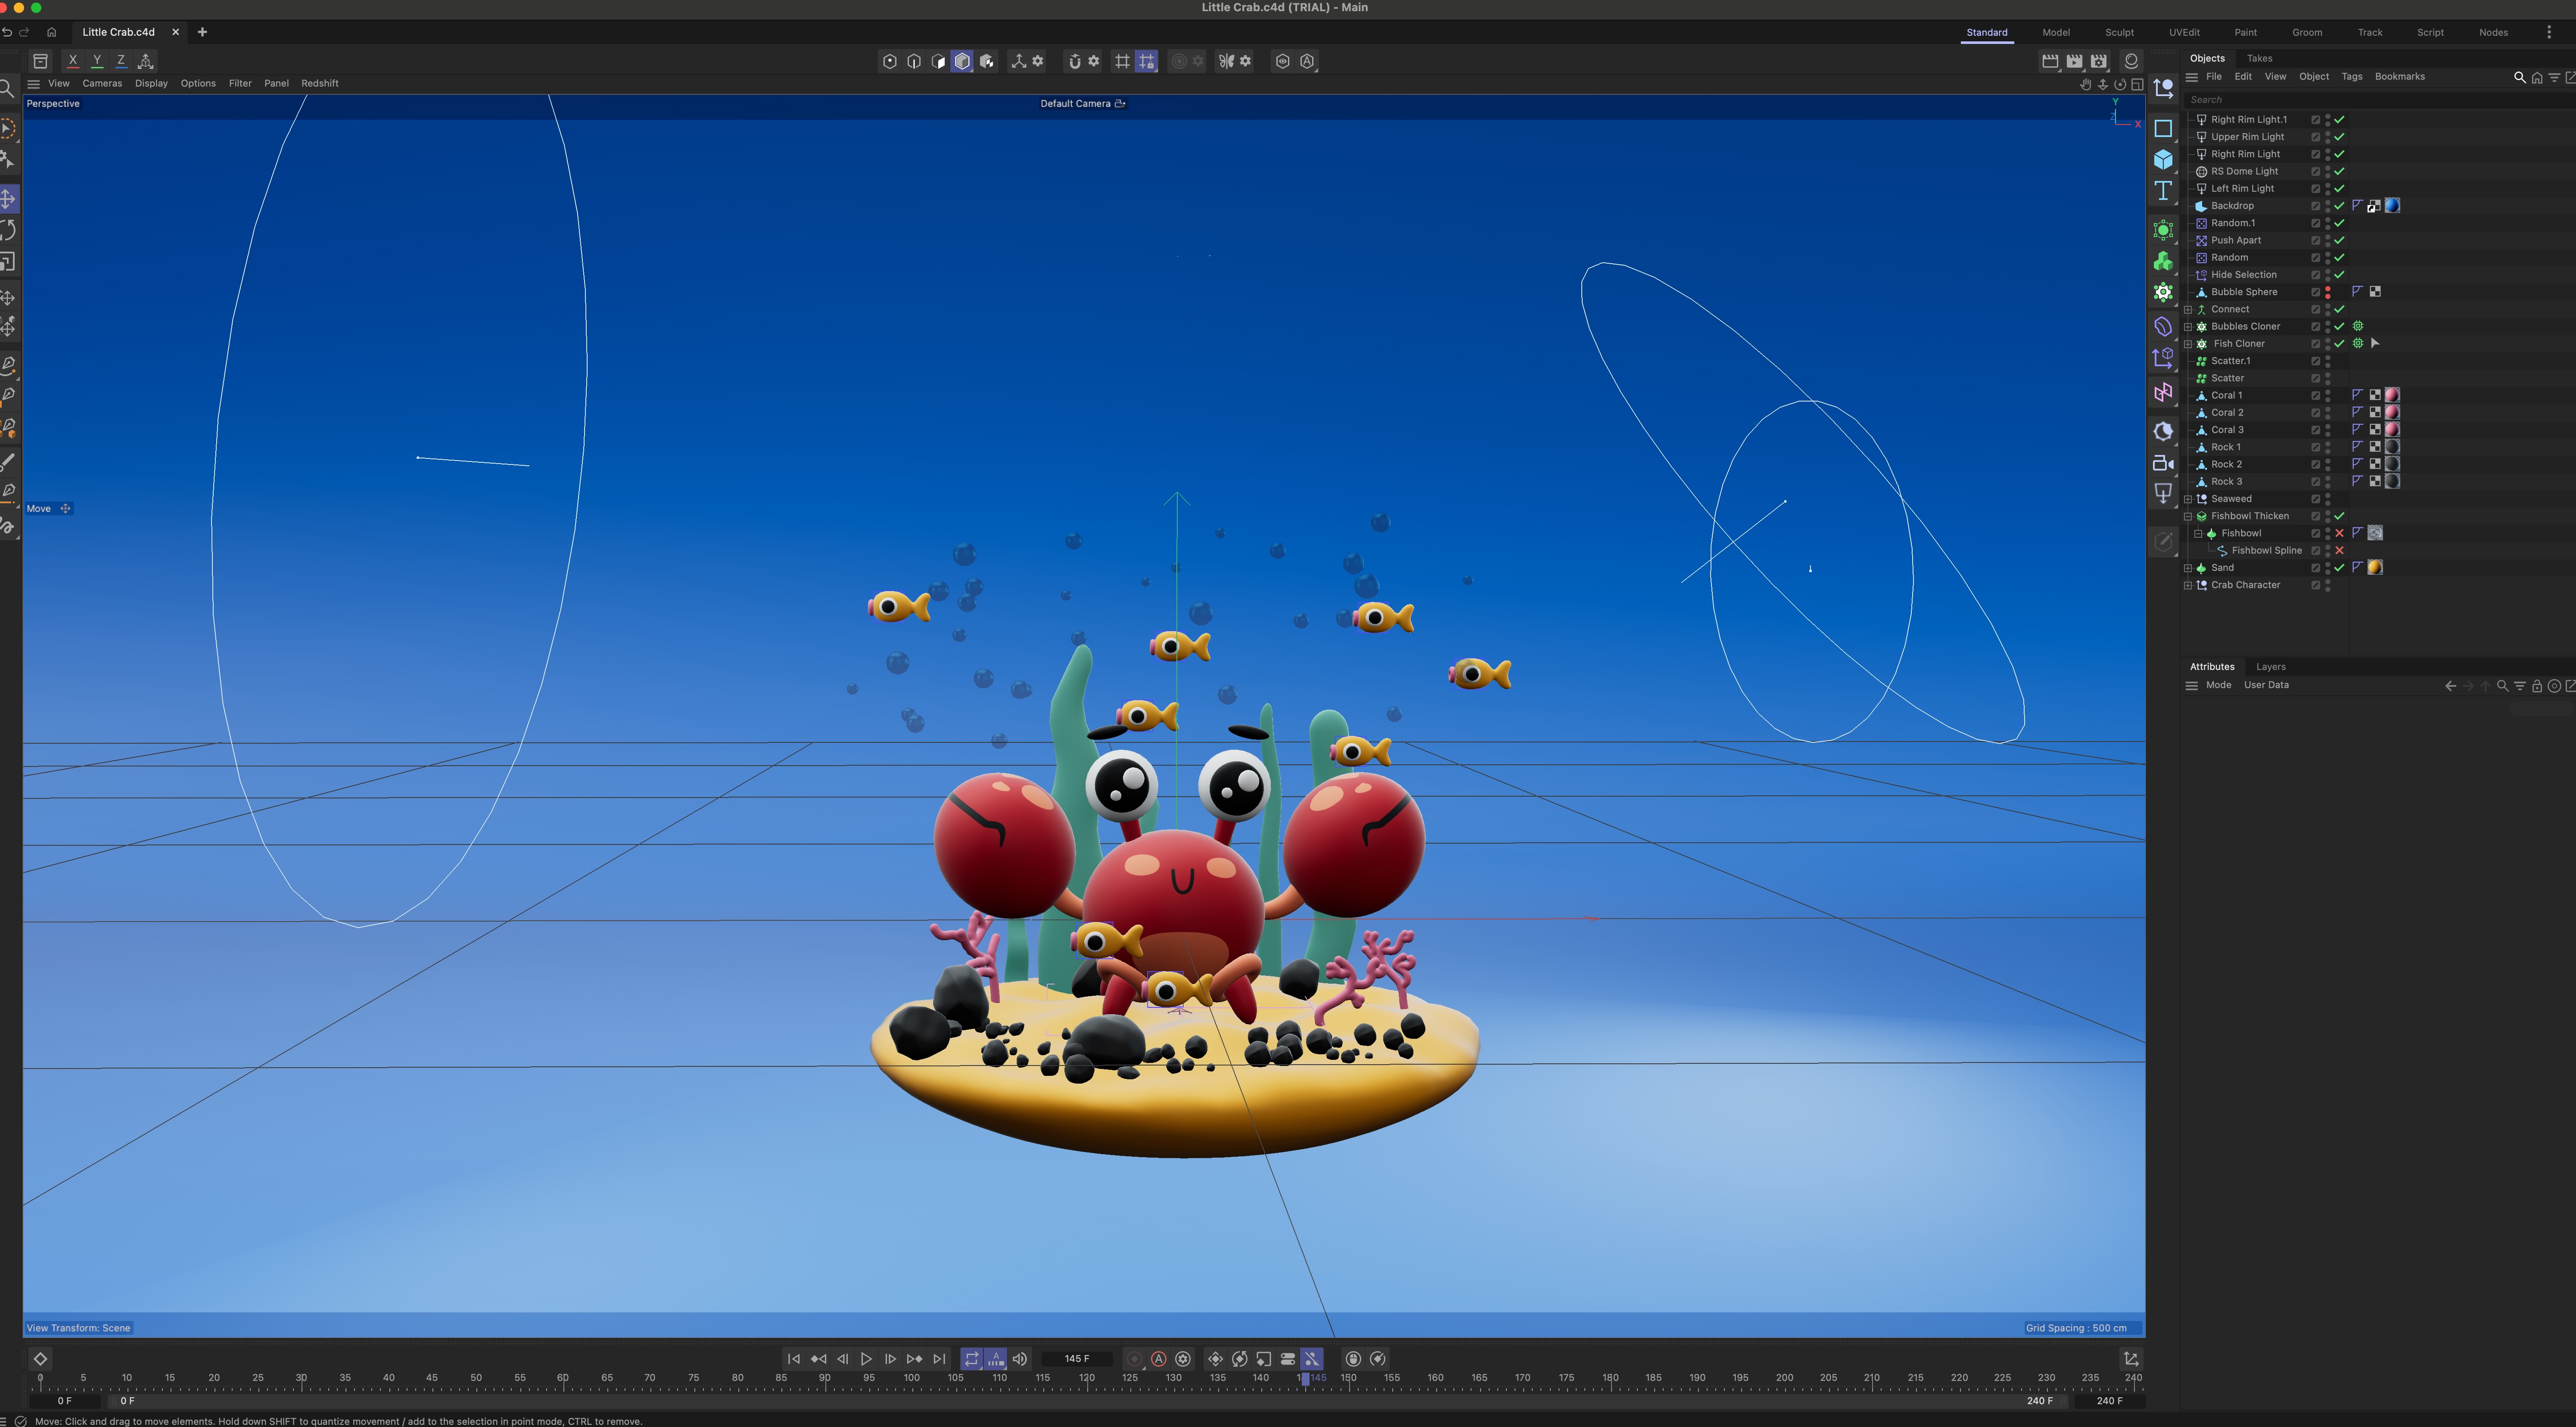This screenshot has height=1427, width=2576.
Task: Open the layout options three-dot menu
Action: 2549,32
